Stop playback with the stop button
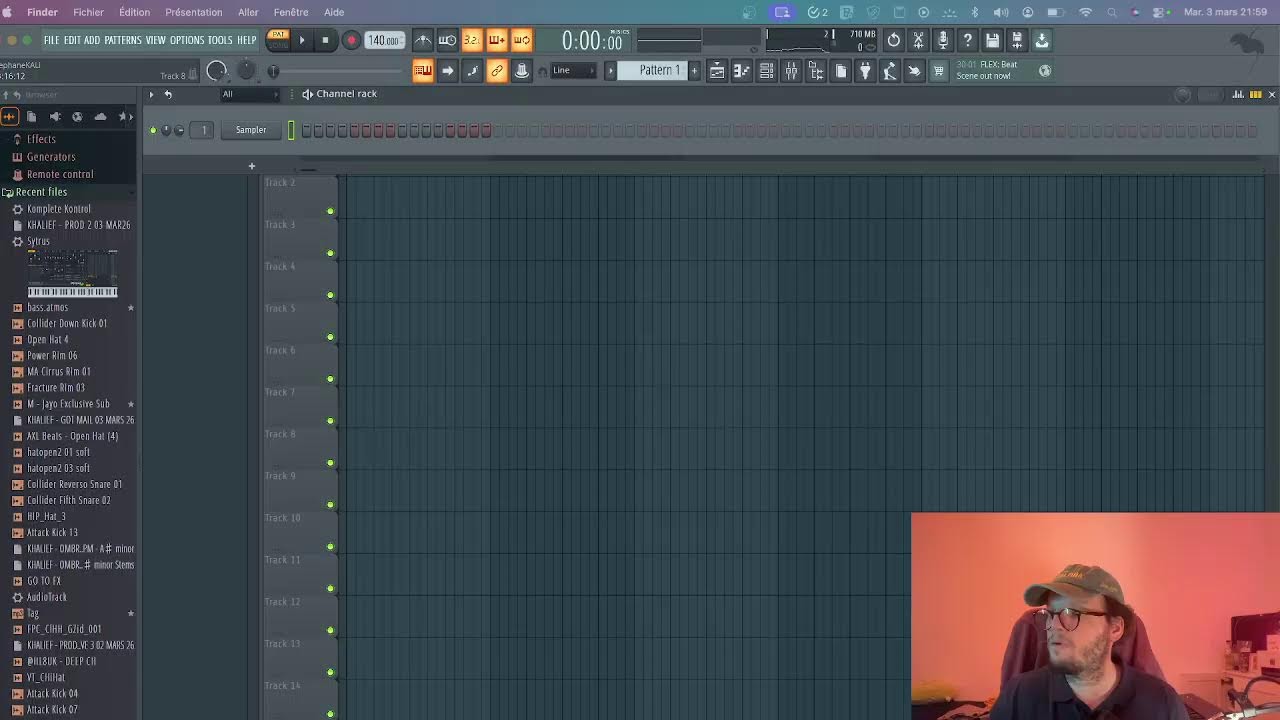The image size is (1280, 720). (325, 40)
